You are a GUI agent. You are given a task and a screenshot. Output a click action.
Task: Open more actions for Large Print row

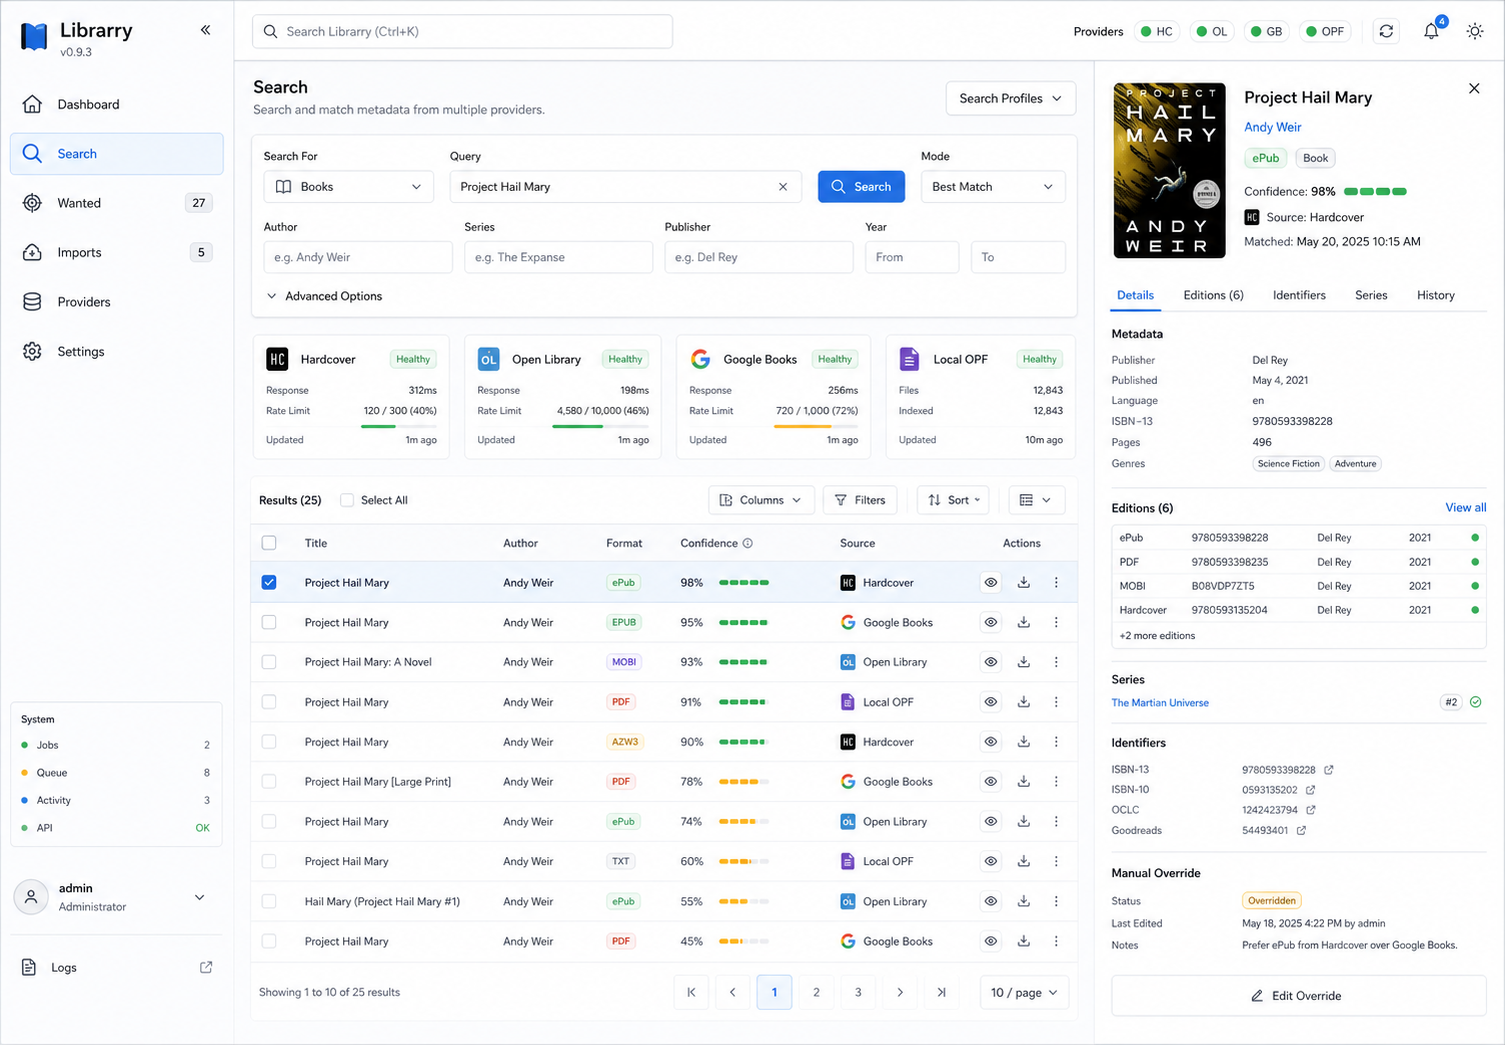pos(1056,782)
